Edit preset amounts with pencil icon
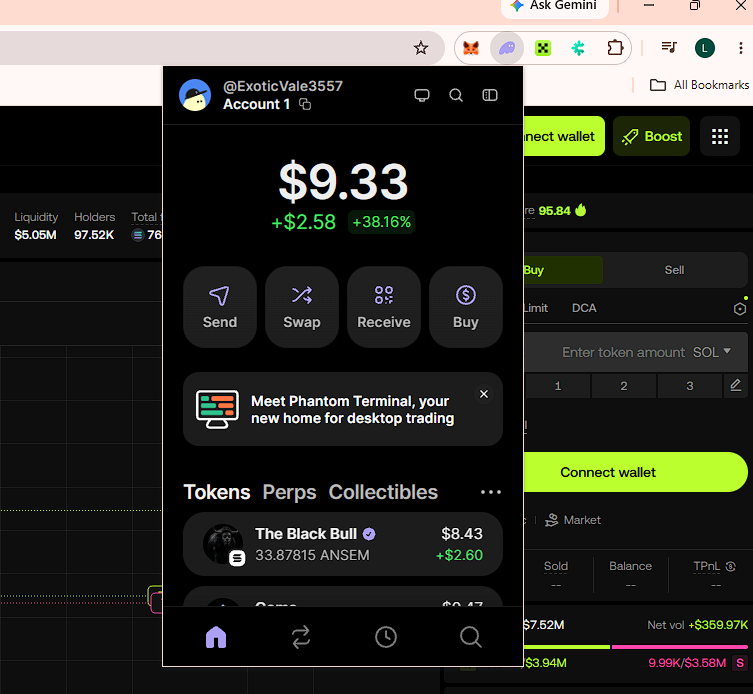 click(x=735, y=385)
